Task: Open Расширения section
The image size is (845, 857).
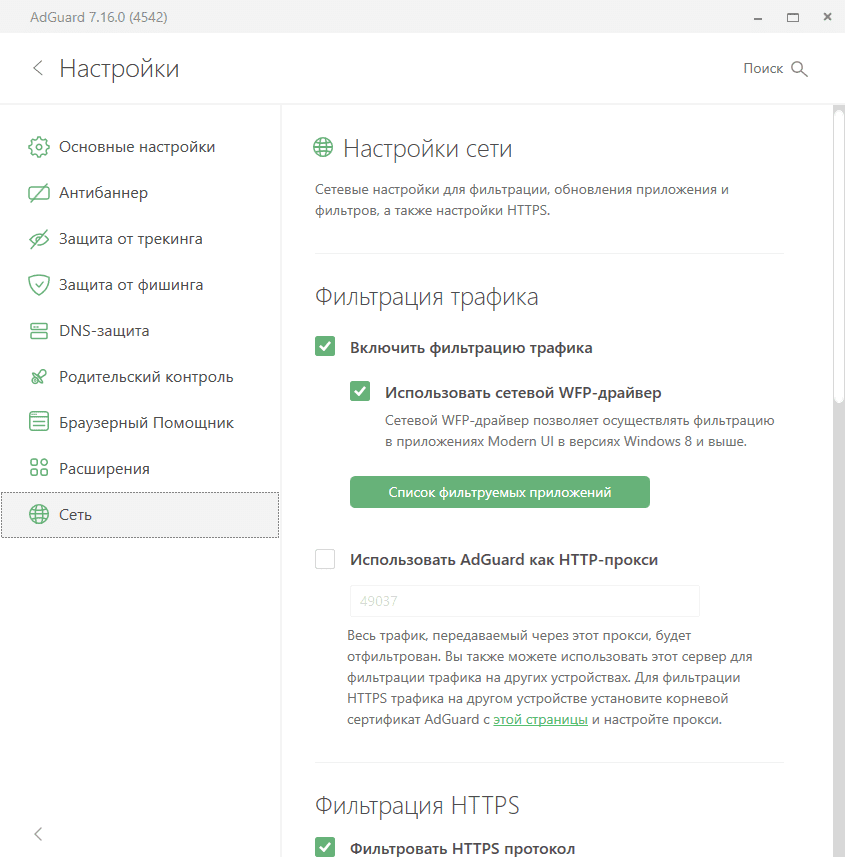Action: click(140, 468)
